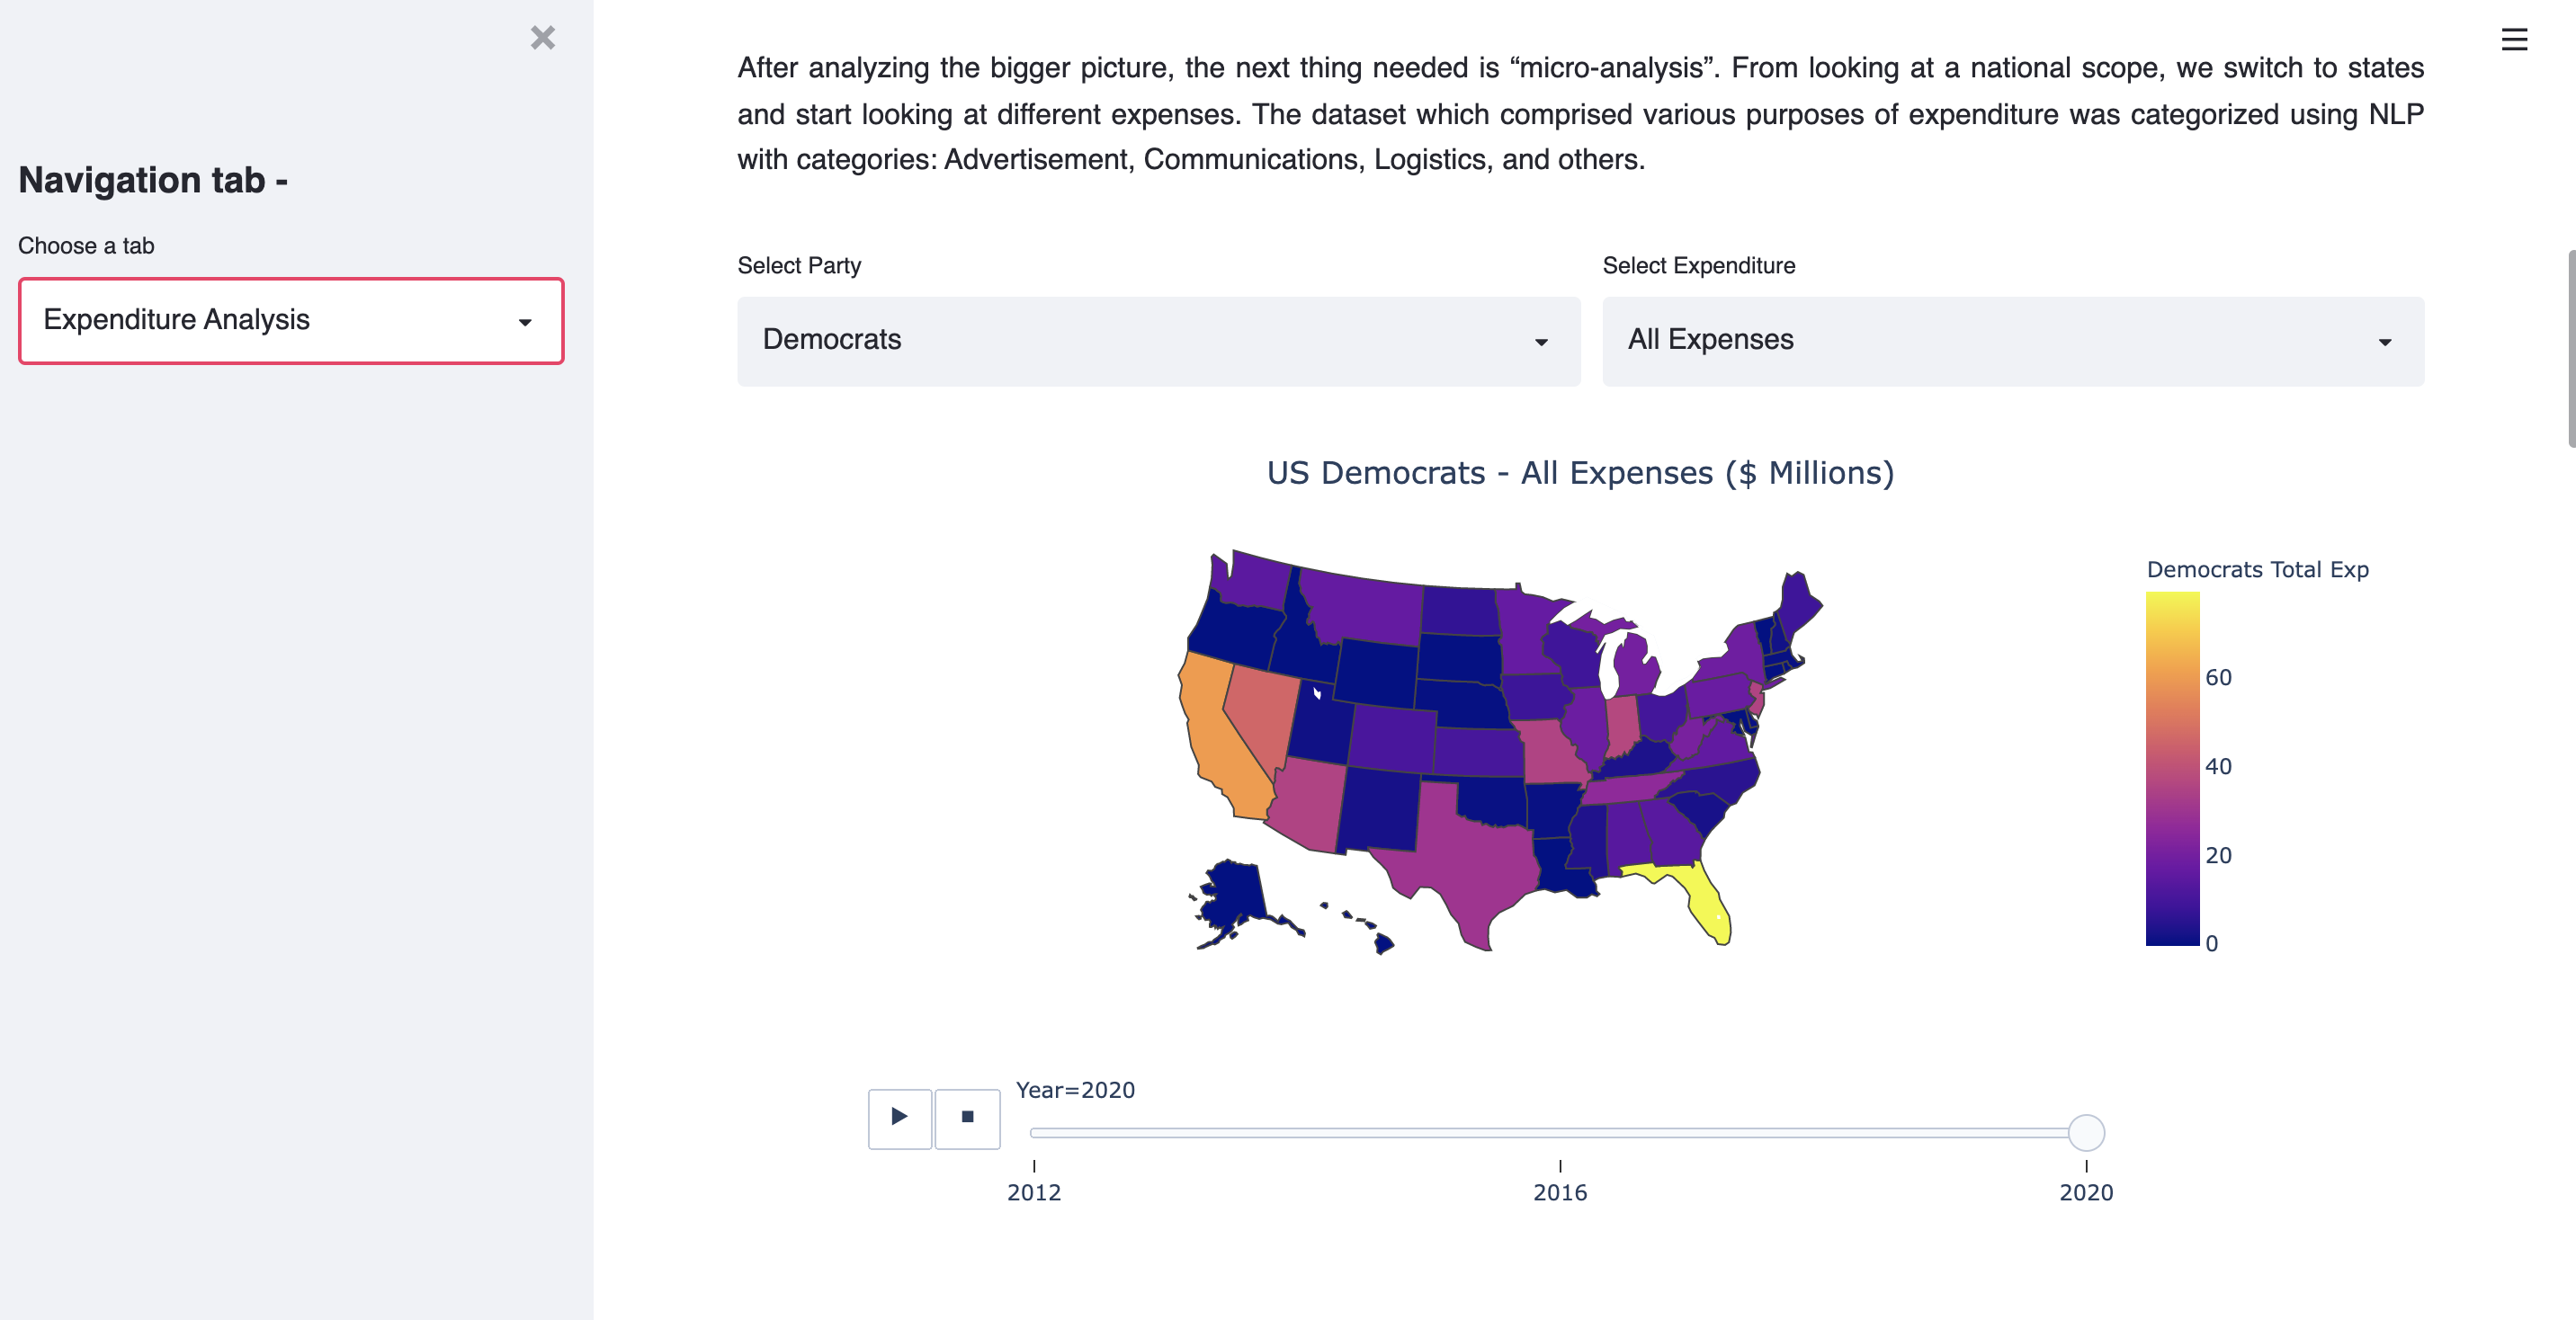Viewport: 2576px width, 1320px height.
Task: Close the sidebar with the X icon
Action: [543, 38]
